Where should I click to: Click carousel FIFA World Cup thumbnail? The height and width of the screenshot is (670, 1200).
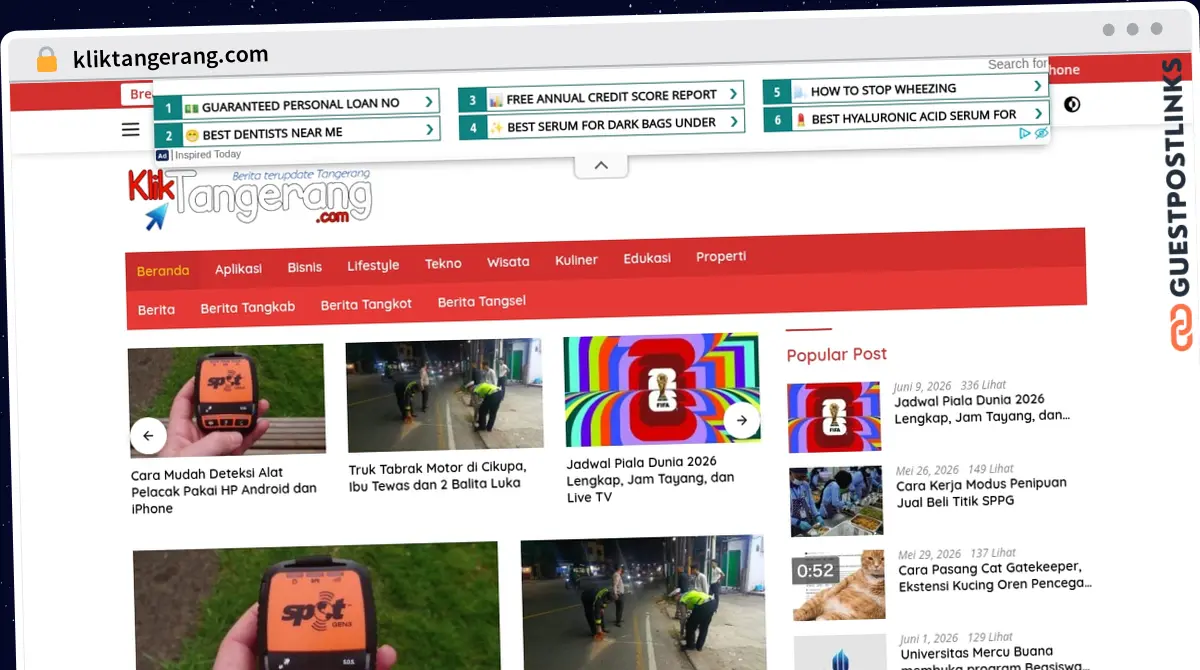coord(662,390)
